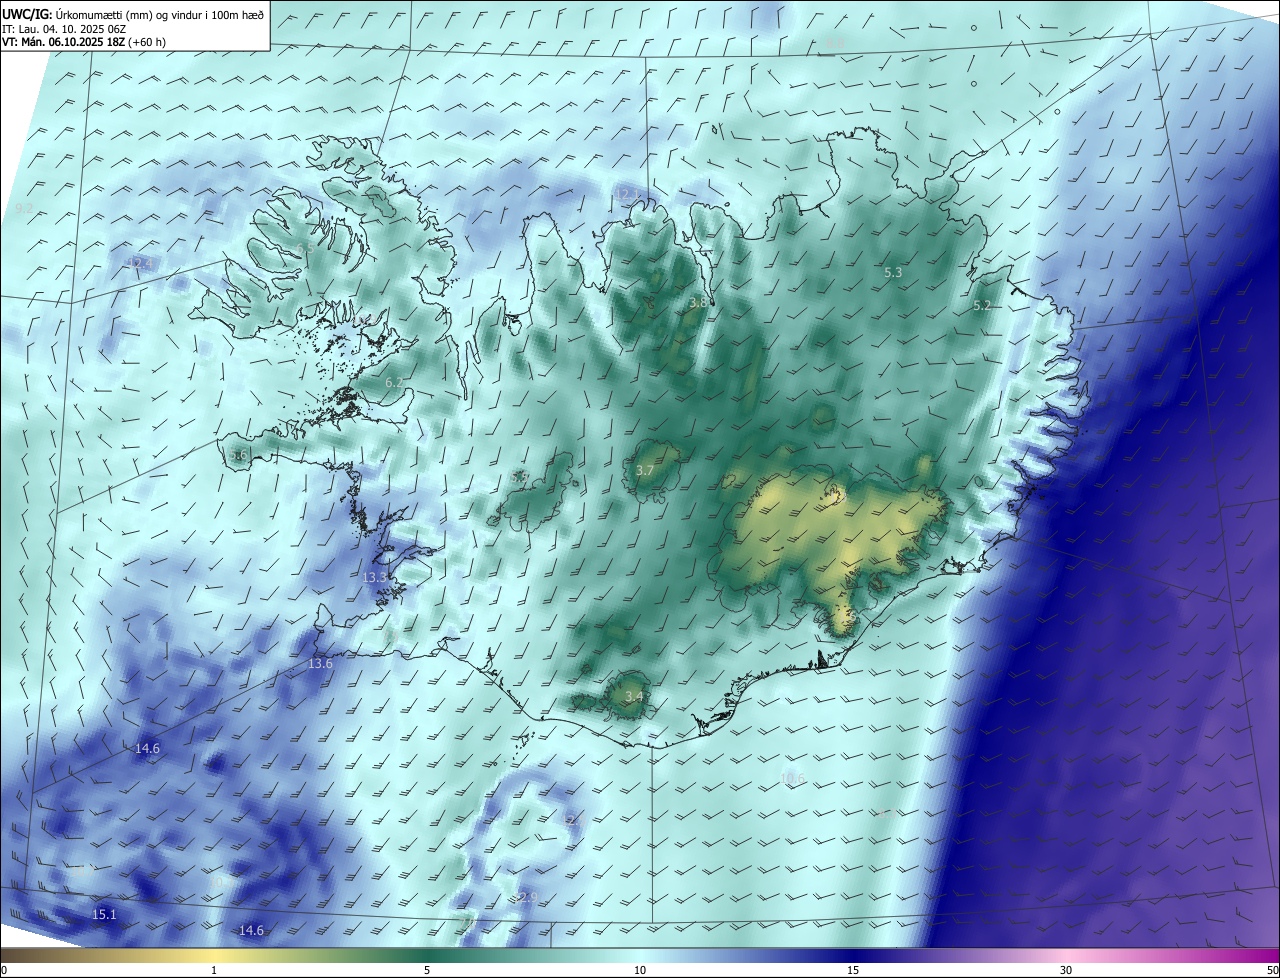Click the 0 label on the color scale
The image size is (1280, 978).
click(x=4, y=970)
